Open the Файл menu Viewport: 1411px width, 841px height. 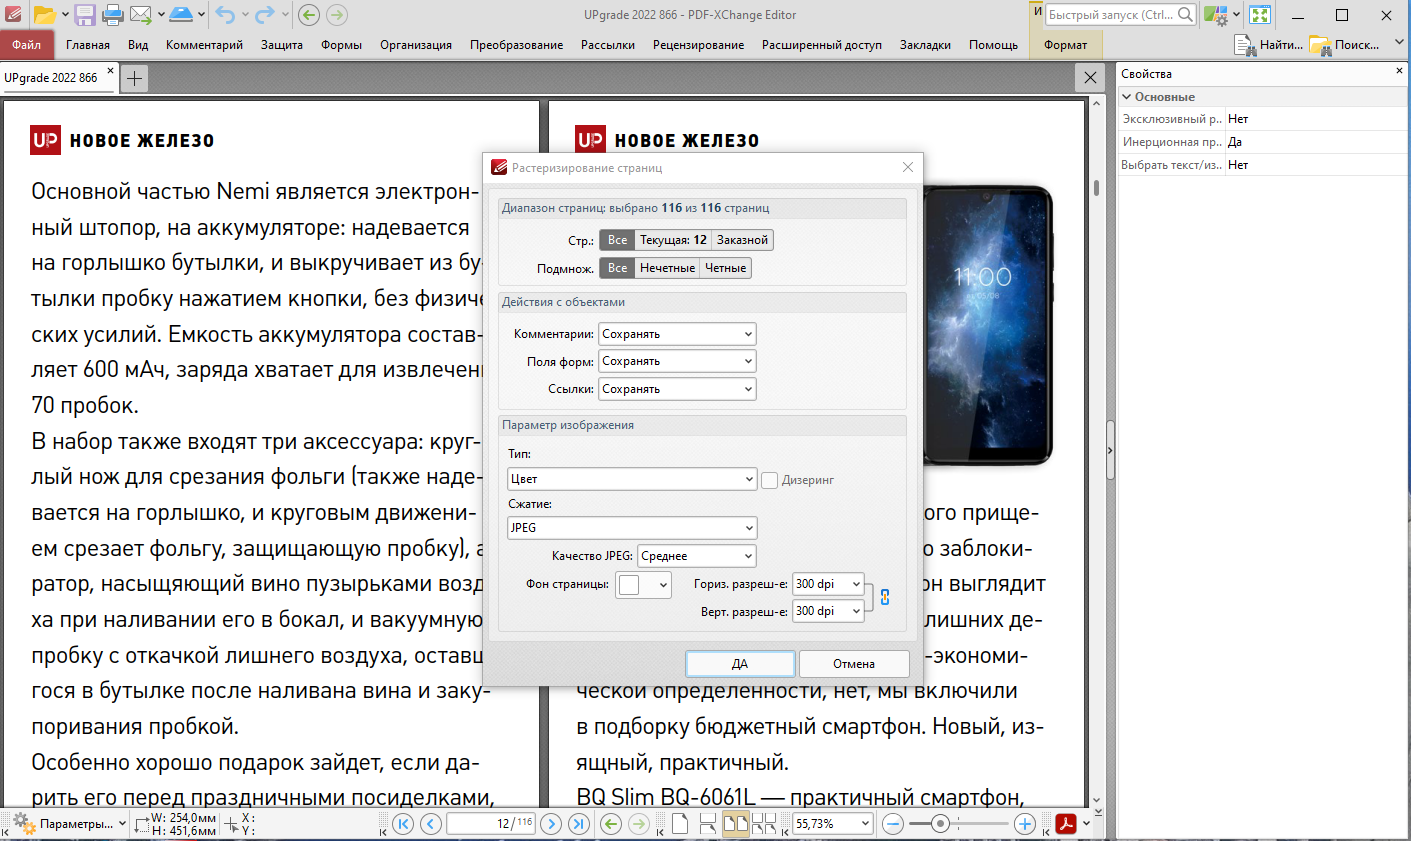(27, 45)
